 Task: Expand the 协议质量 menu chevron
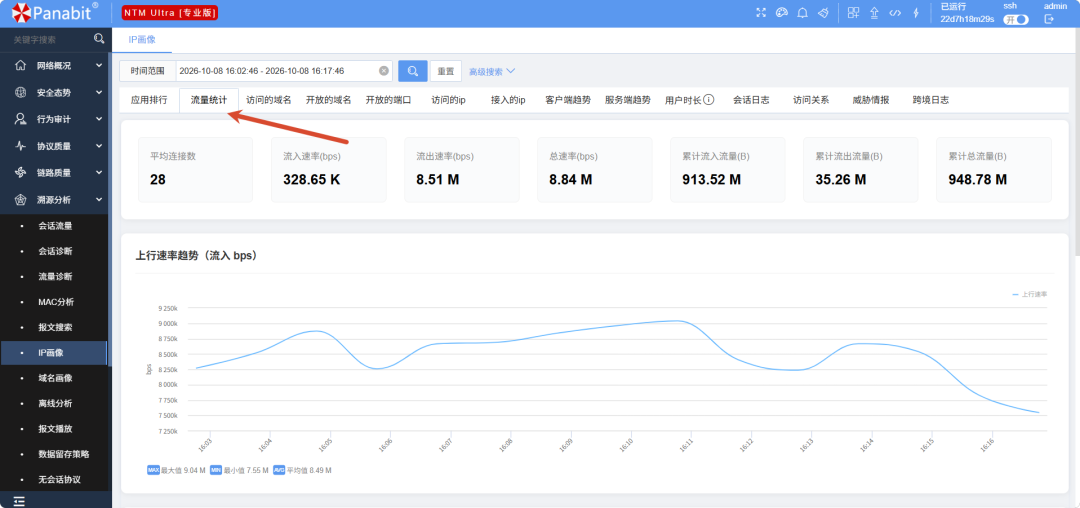point(99,146)
